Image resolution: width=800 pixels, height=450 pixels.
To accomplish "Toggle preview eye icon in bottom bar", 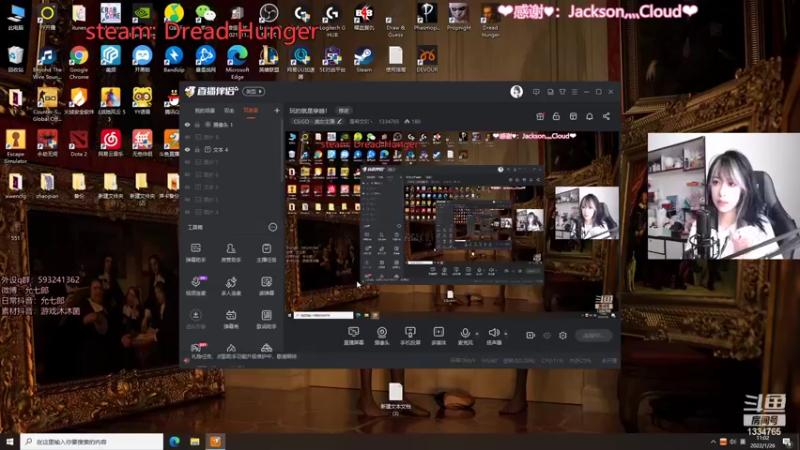I will 546,335.
